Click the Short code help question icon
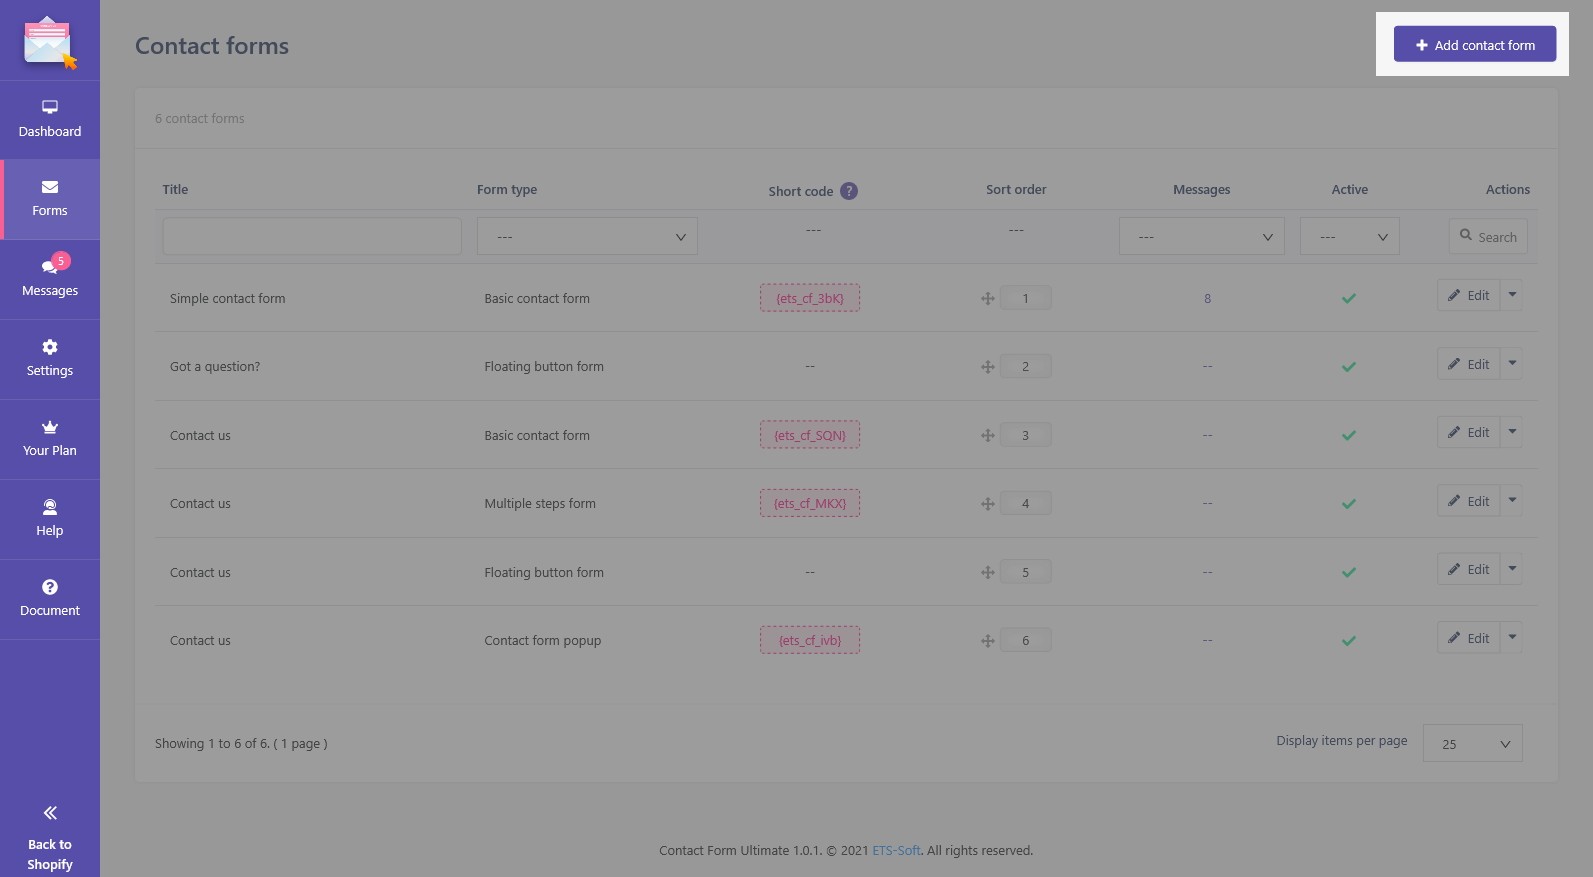This screenshot has height=877, width=1593. pos(849,191)
